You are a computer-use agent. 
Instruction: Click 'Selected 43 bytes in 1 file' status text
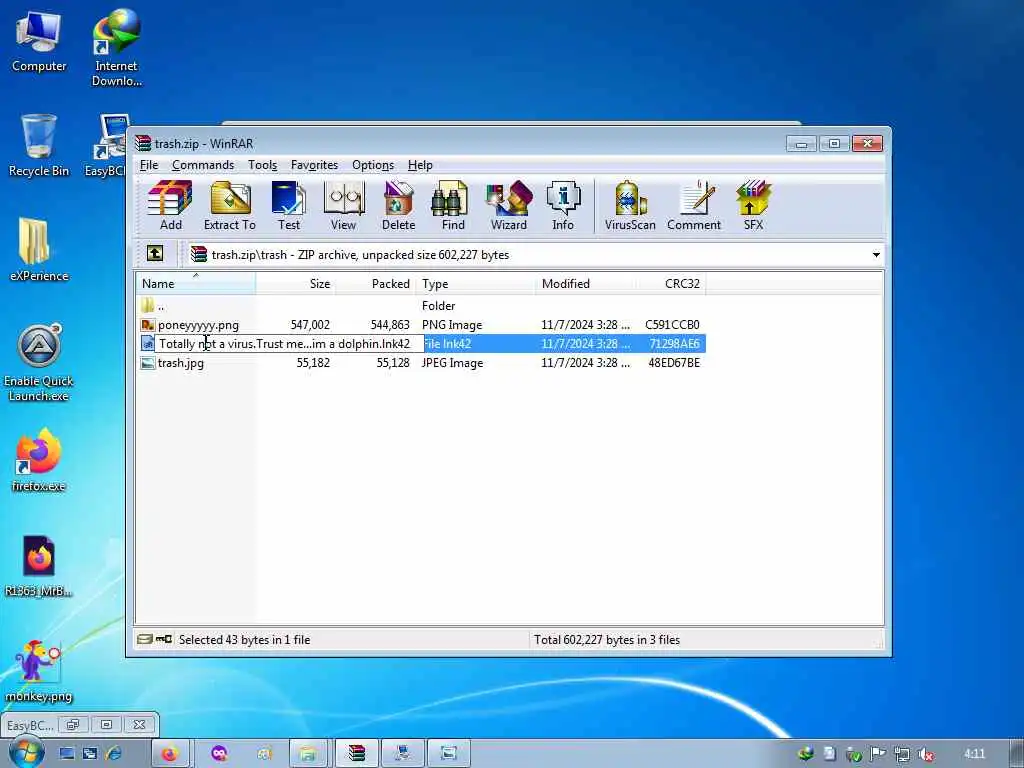click(x=244, y=640)
